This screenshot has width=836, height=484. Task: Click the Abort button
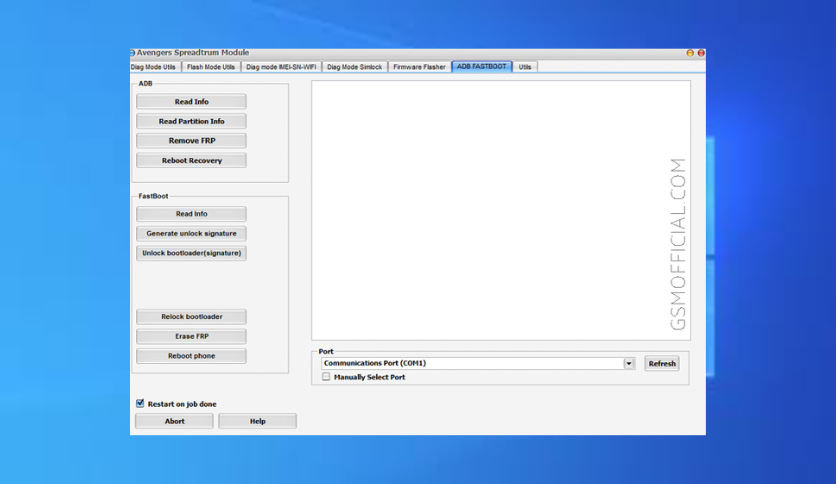[x=174, y=421]
